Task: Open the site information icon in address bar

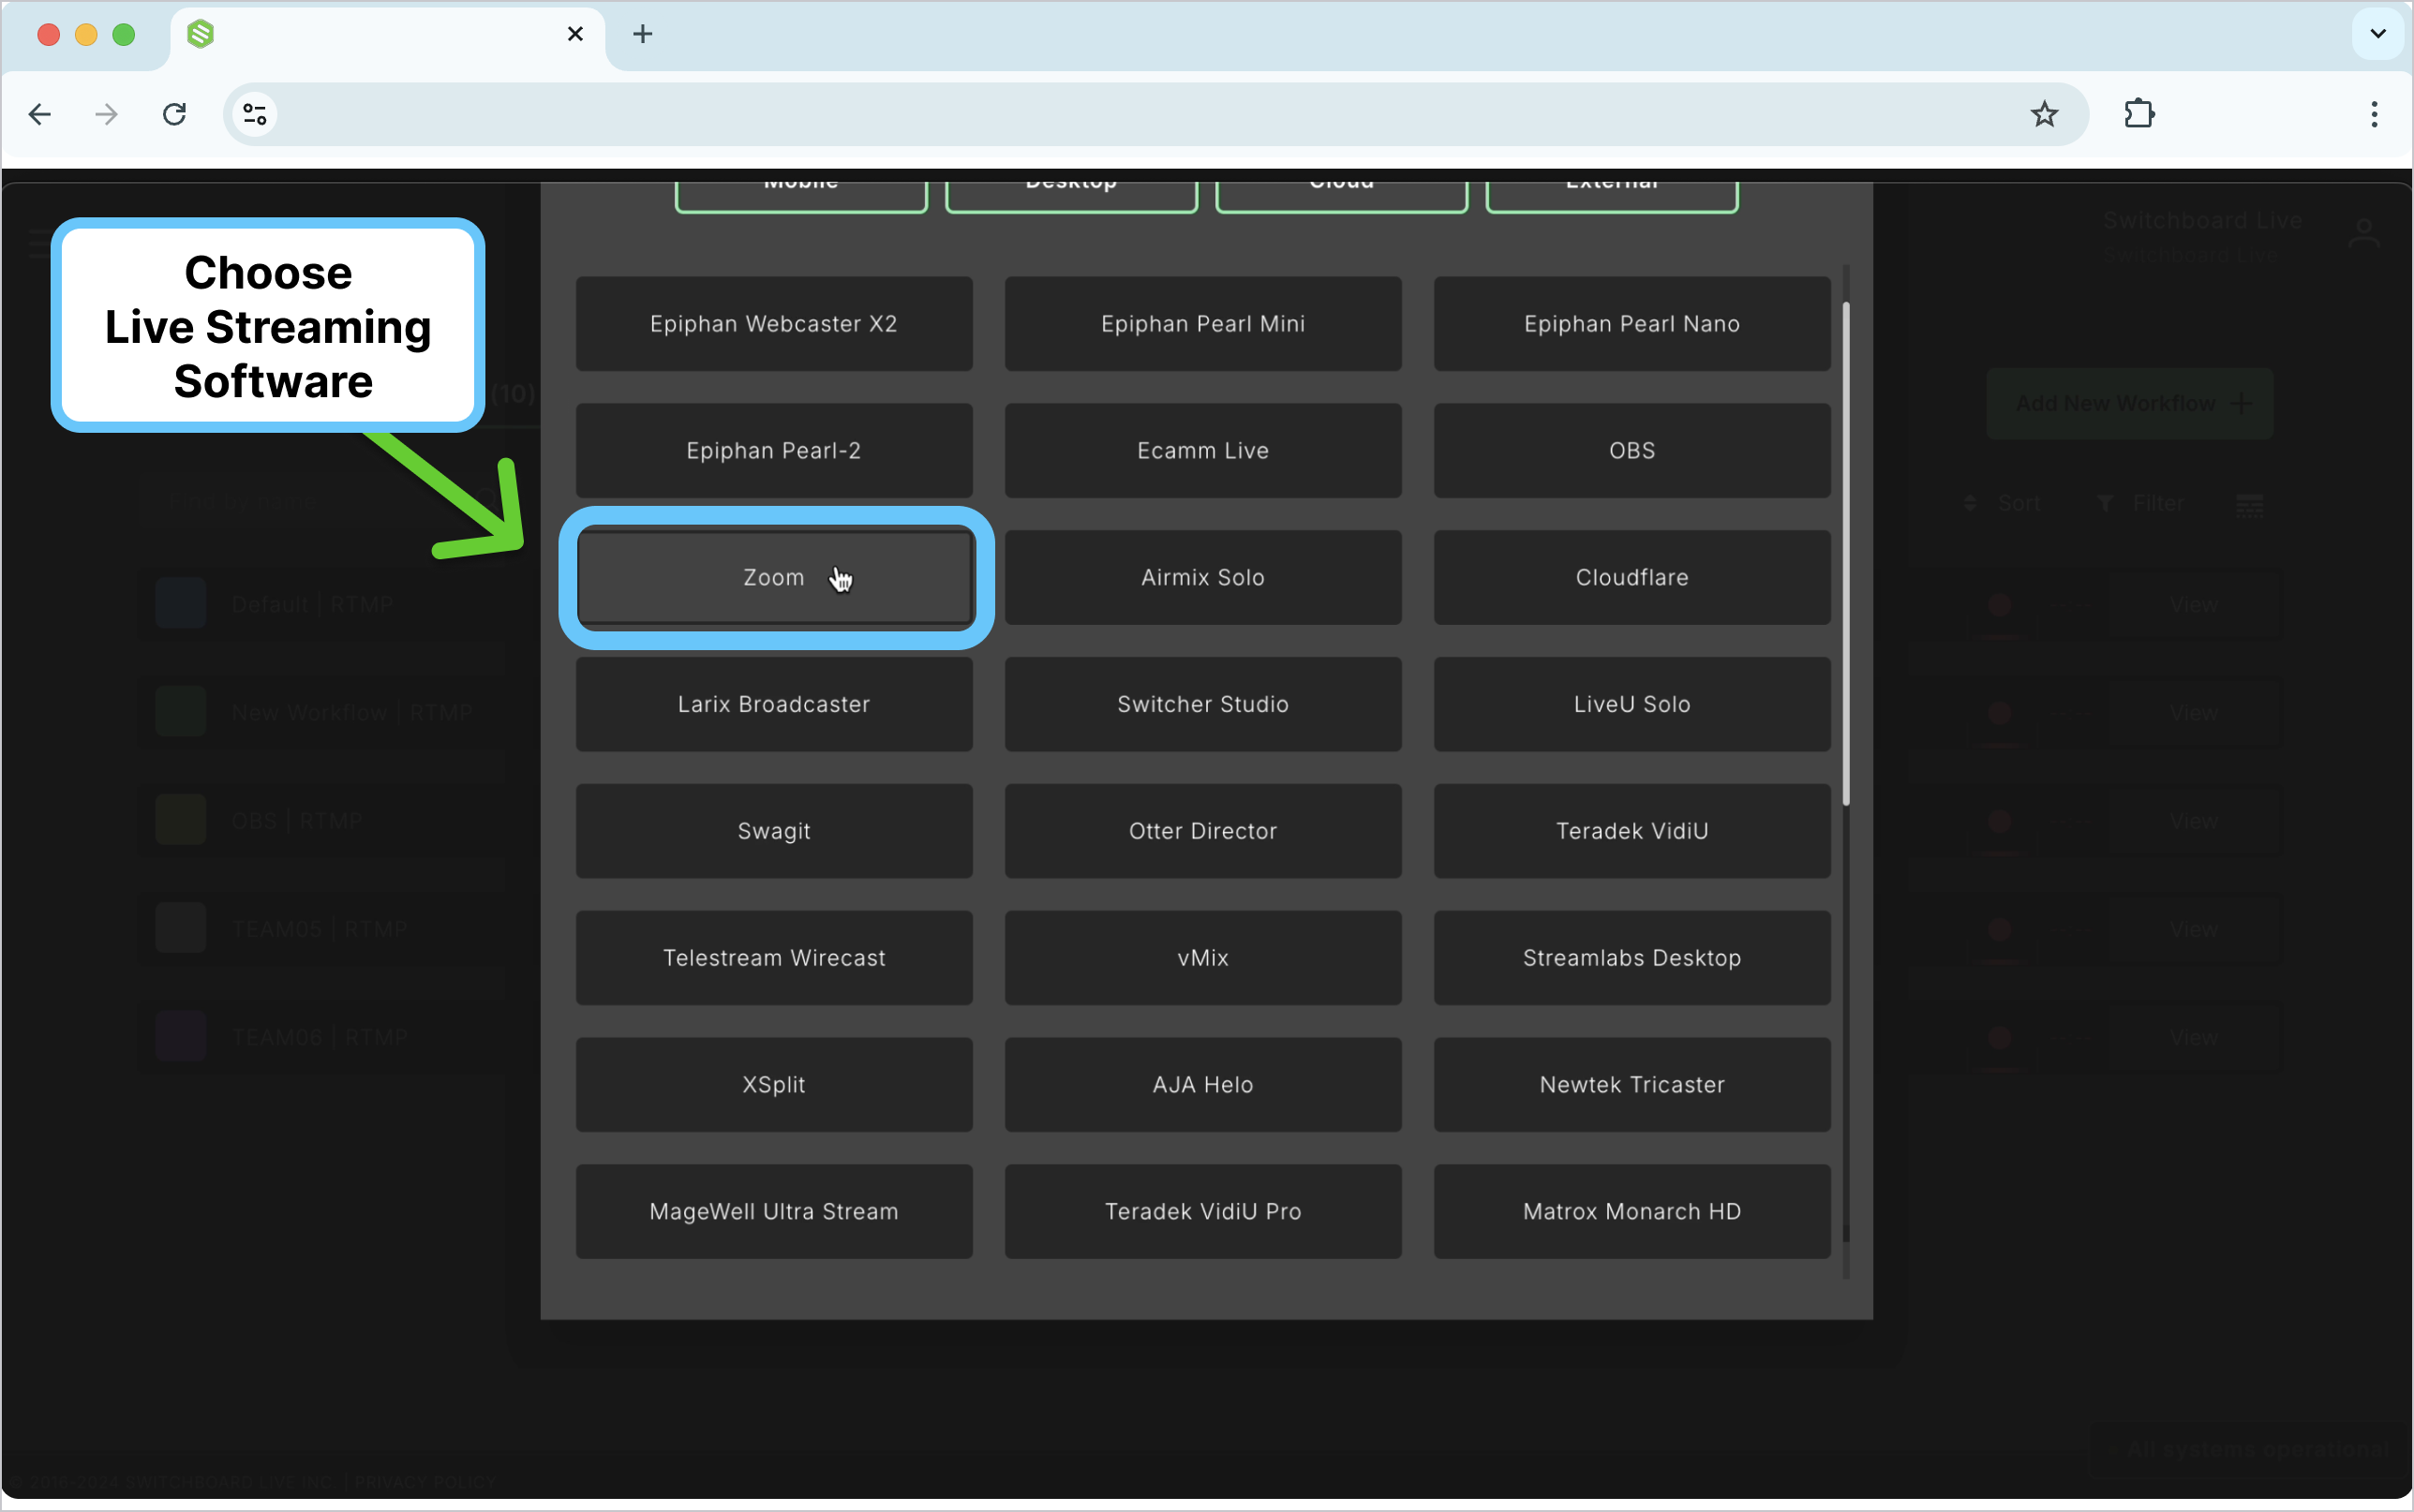Action: pyautogui.click(x=255, y=114)
